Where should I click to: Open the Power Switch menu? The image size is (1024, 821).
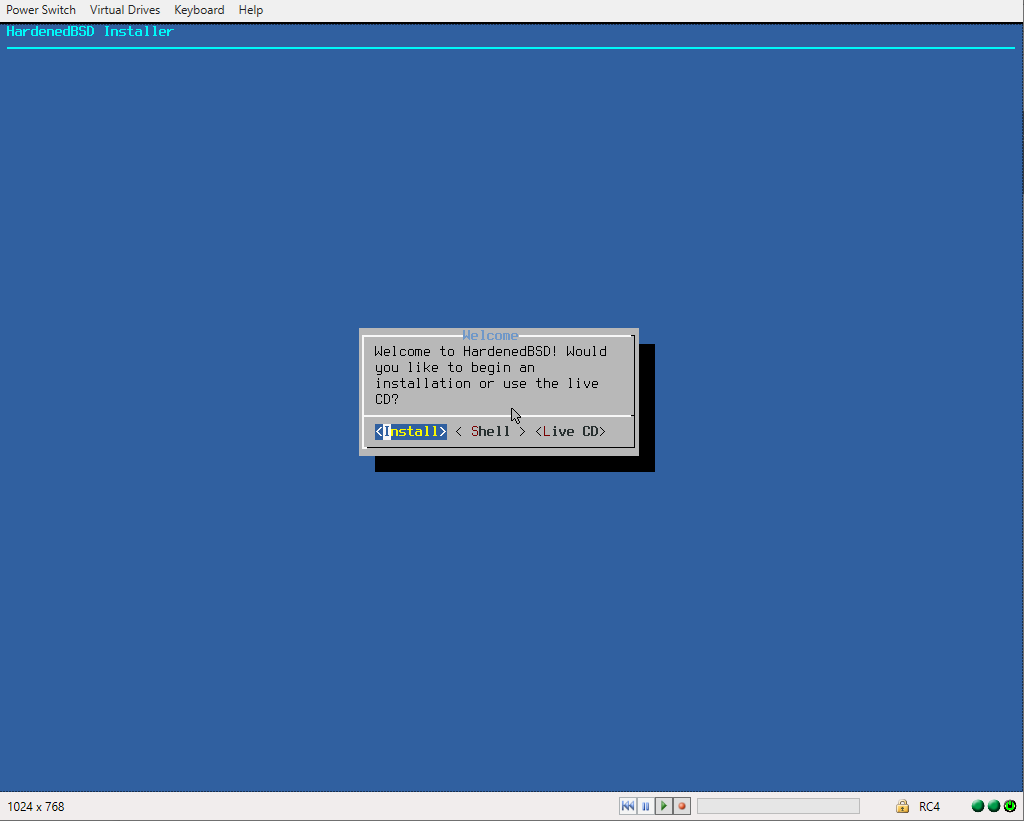pos(40,10)
